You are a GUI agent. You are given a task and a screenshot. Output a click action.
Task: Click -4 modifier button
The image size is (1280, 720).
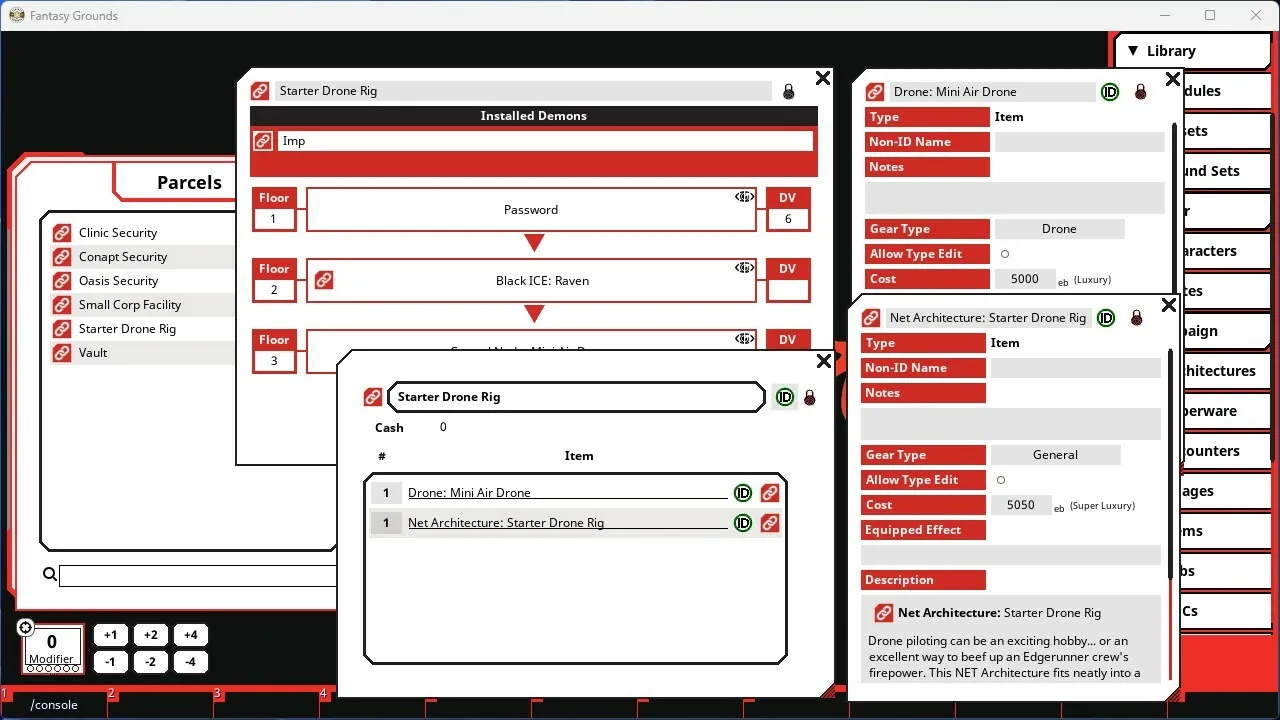[x=190, y=662]
